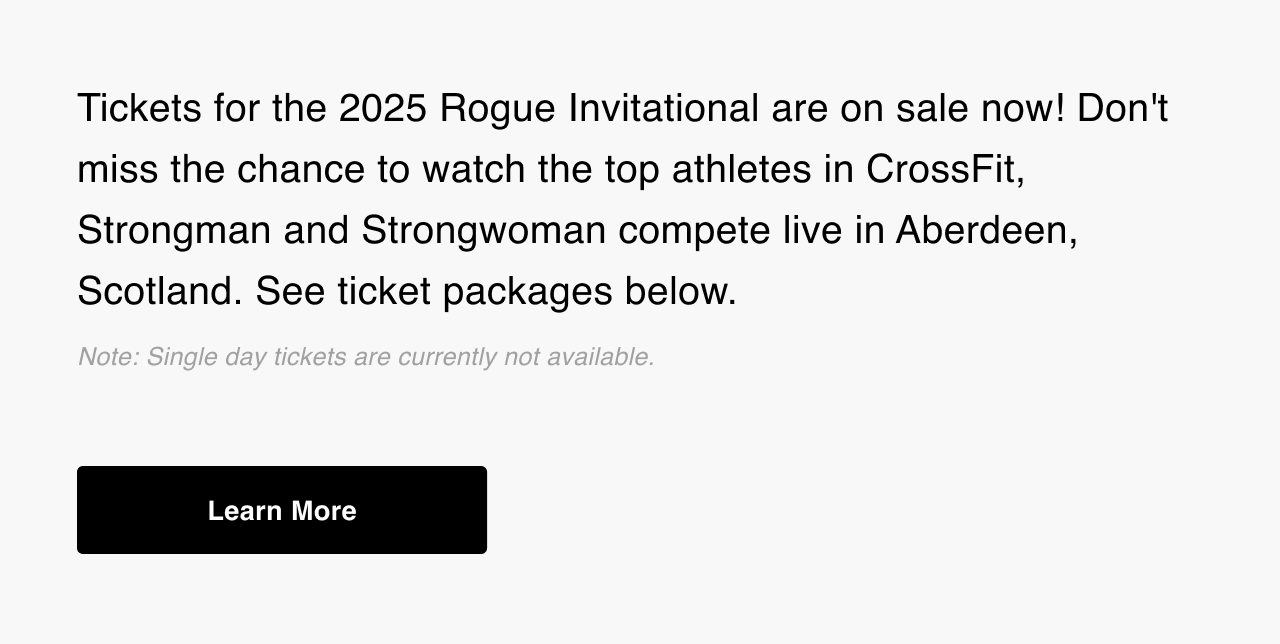Click the Learn More button
1280x644 pixels.
[282, 510]
